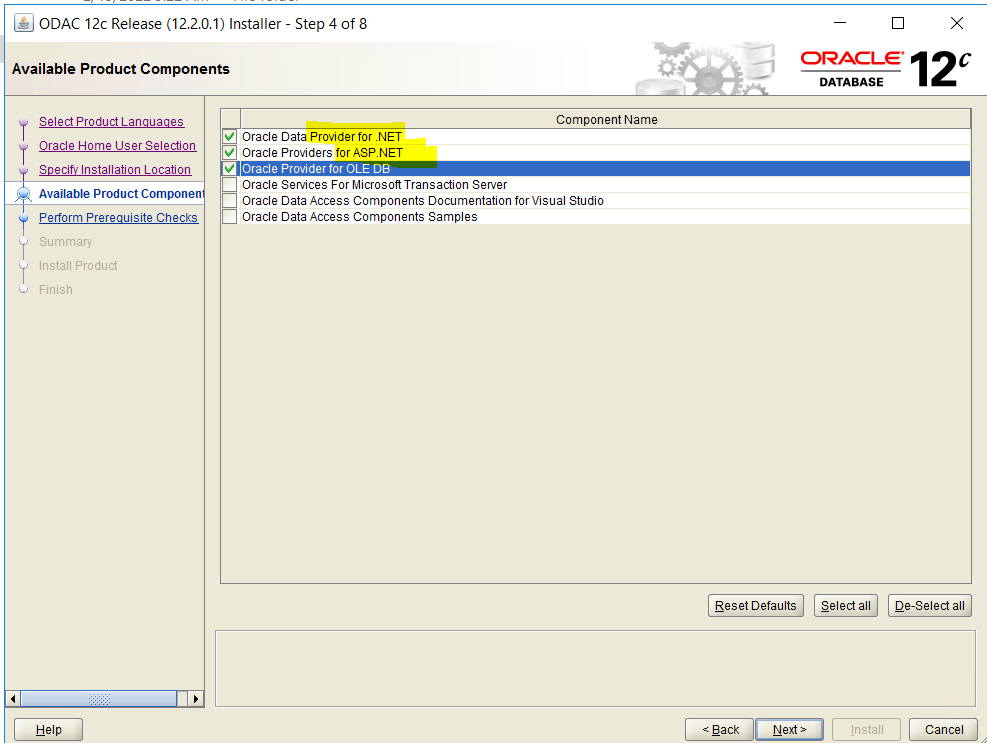Image resolution: width=987 pixels, height=743 pixels.
Task: Select the Oracle Data Provider for .NET row
Action: coord(605,137)
